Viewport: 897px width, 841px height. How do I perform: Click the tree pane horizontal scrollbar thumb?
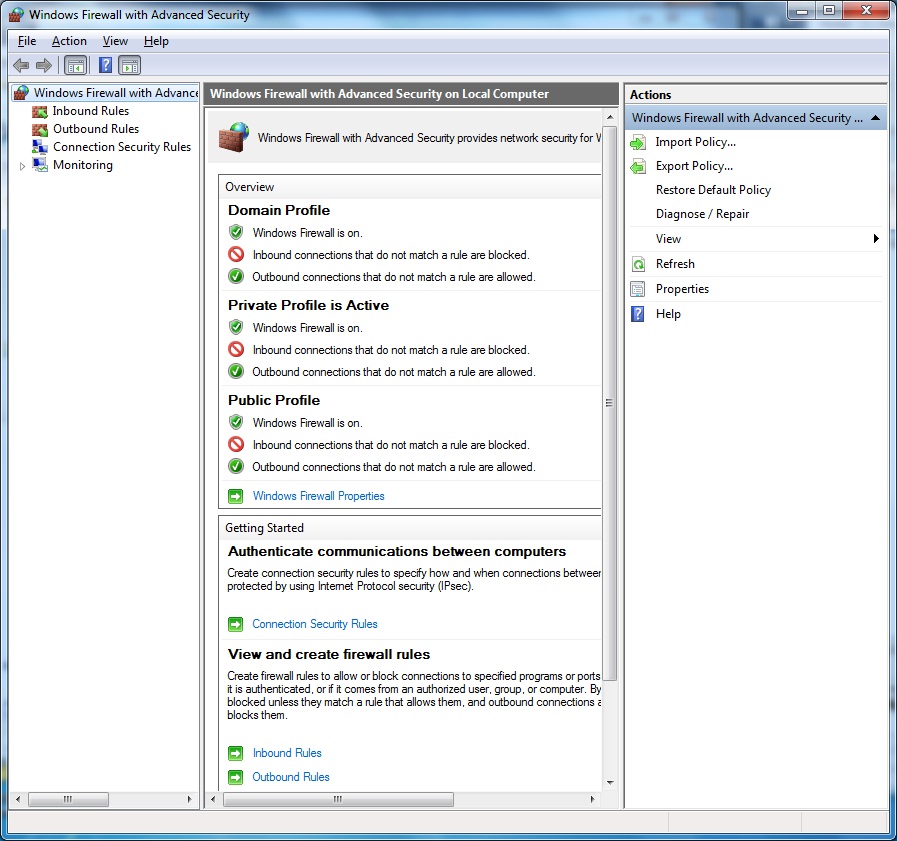68,799
